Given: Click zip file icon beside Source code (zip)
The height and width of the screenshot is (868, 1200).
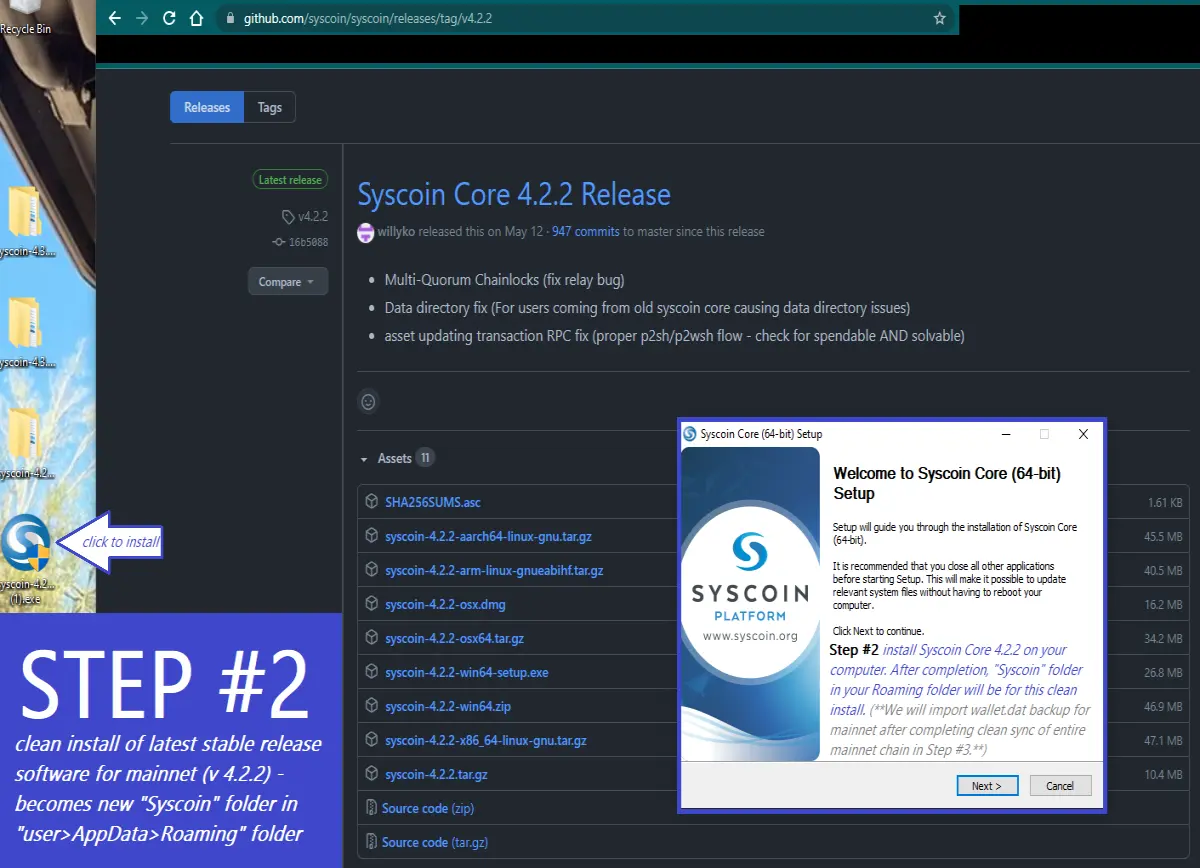Looking at the screenshot, I should pos(371,808).
